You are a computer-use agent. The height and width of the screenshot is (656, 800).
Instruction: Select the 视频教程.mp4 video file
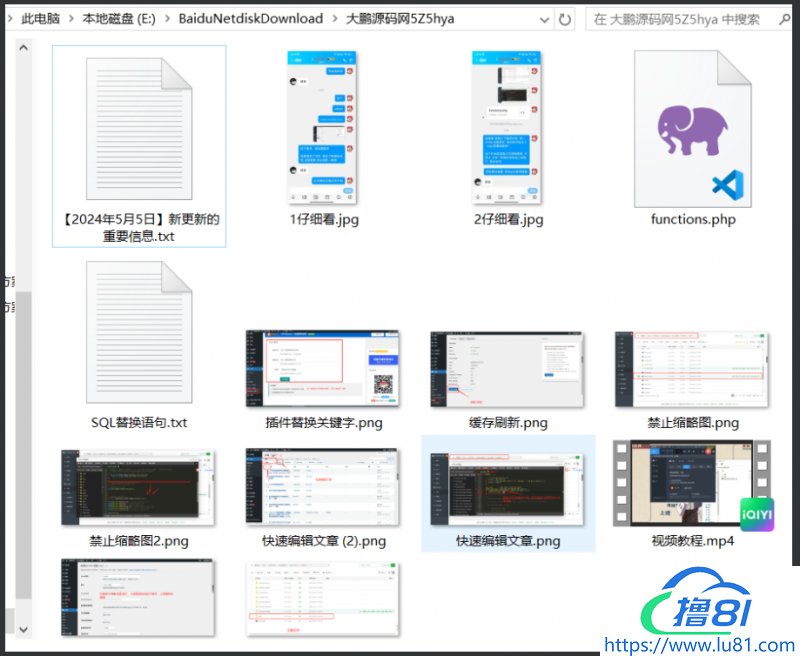[692, 485]
